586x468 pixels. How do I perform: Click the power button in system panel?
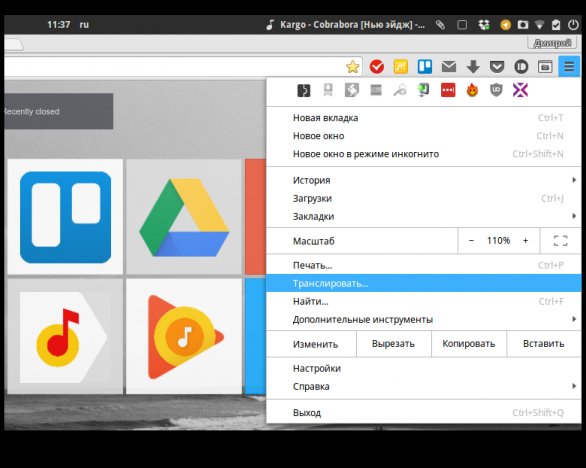[x=573, y=25]
